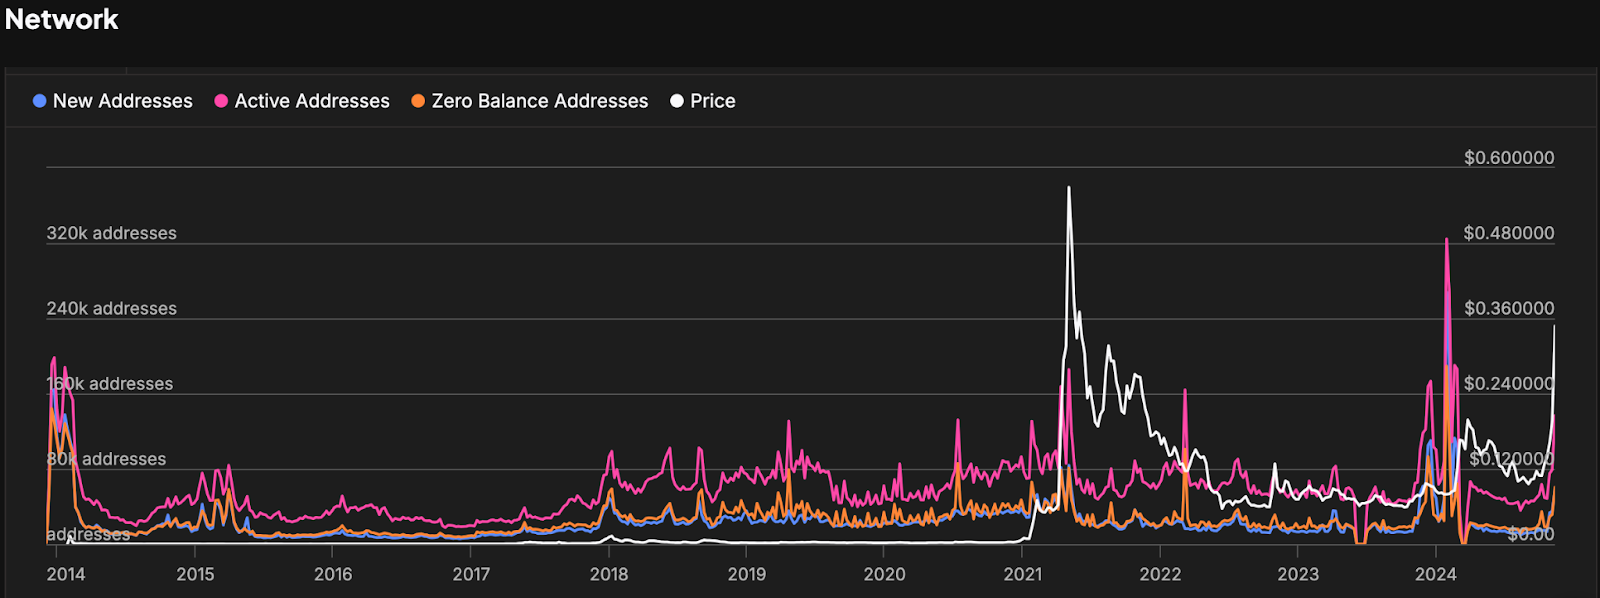Toggle the Active Addresses legend series
Viewport: 1600px width, 598px height.
point(302,101)
